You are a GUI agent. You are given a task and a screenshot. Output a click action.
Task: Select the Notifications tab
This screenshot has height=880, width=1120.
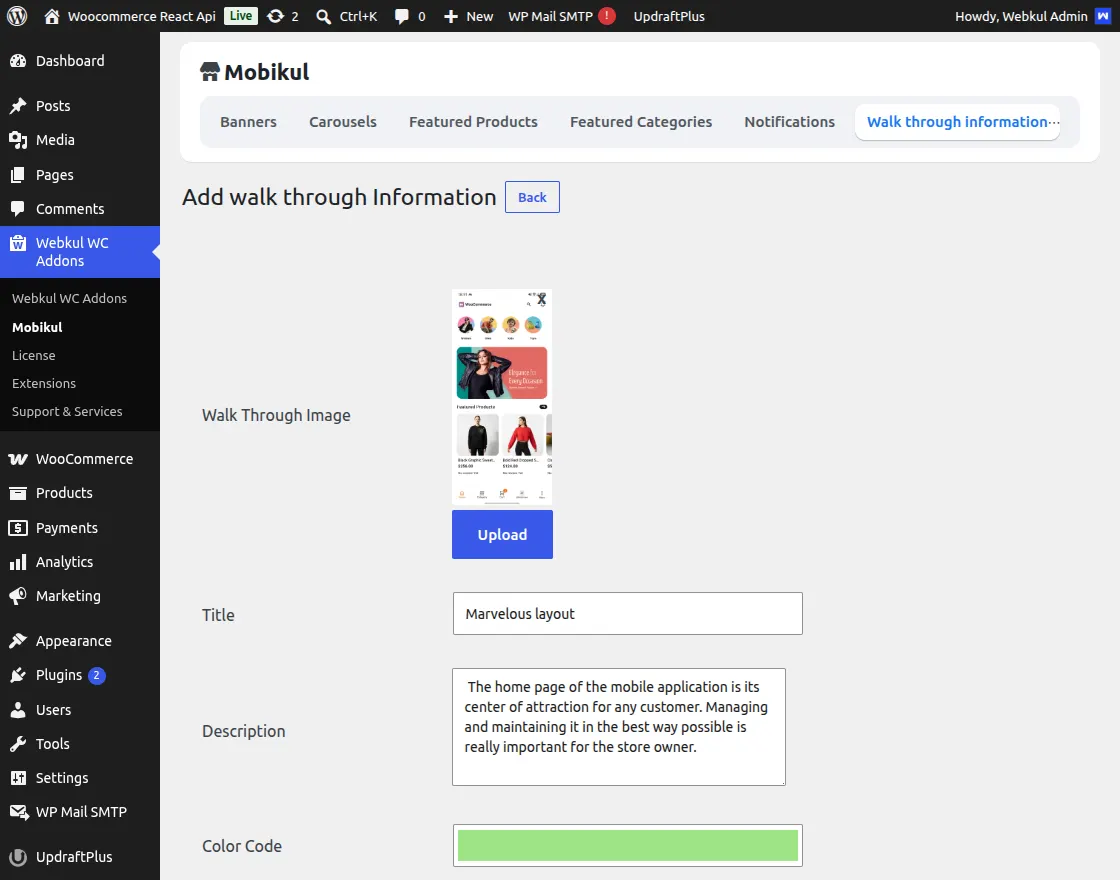click(789, 121)
